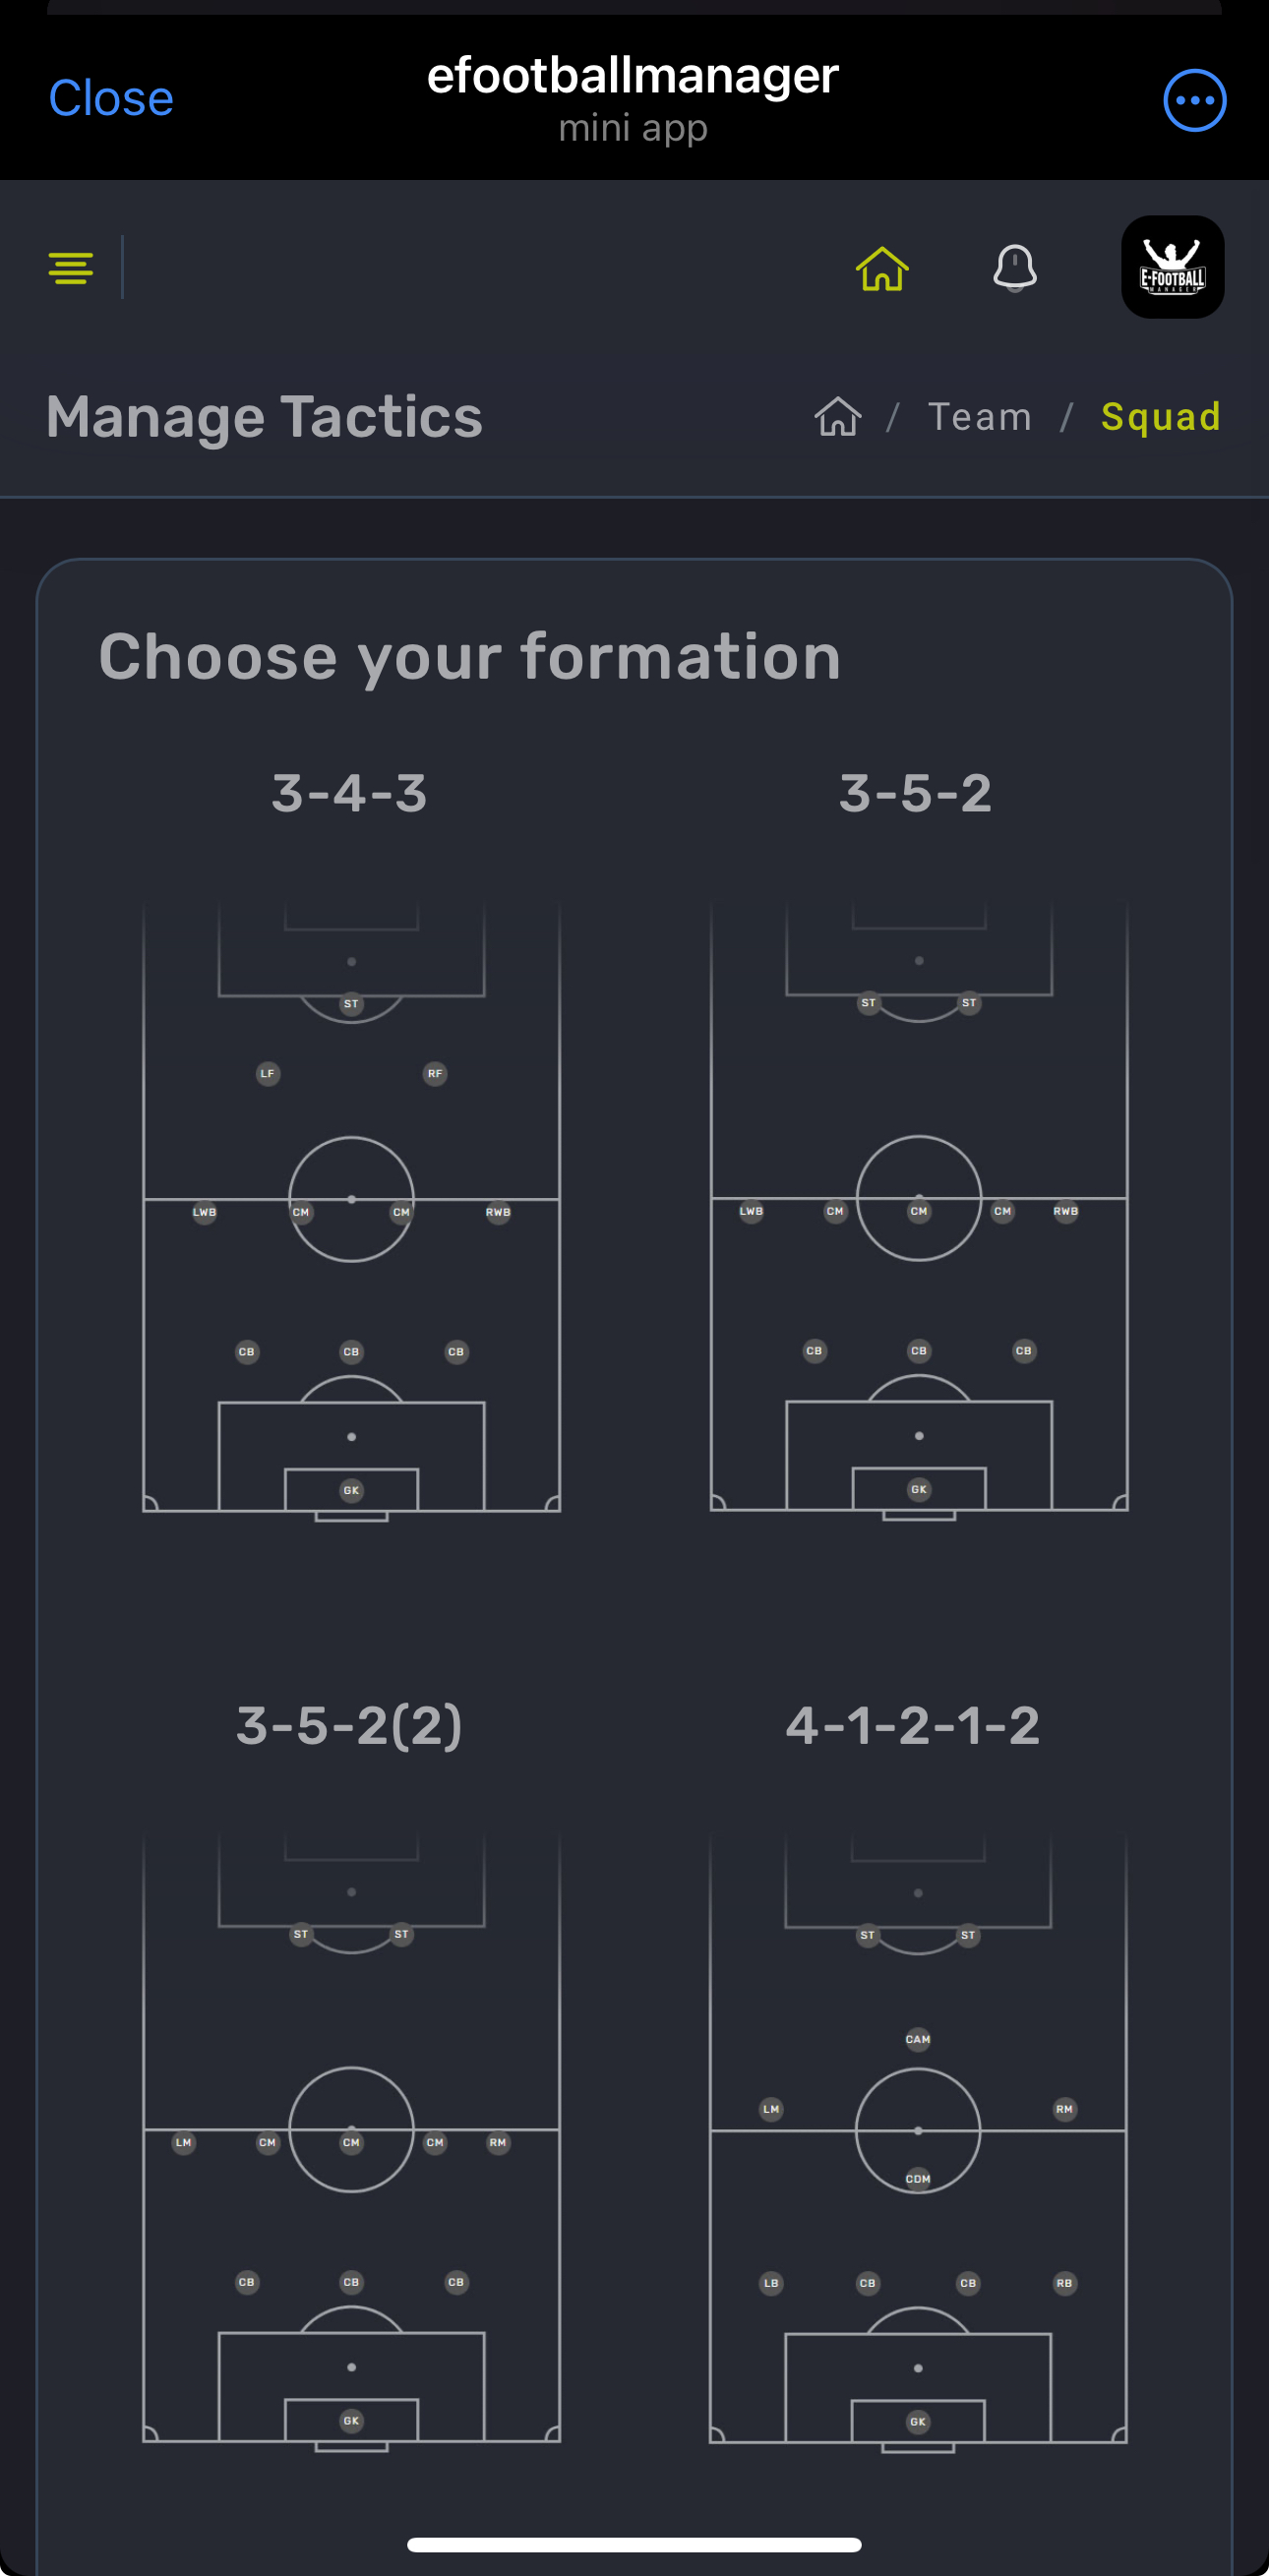This screenshot has width=1269, height=2576.
Task: Click the breadcrumb home icon
Action: tap(838, 416)
